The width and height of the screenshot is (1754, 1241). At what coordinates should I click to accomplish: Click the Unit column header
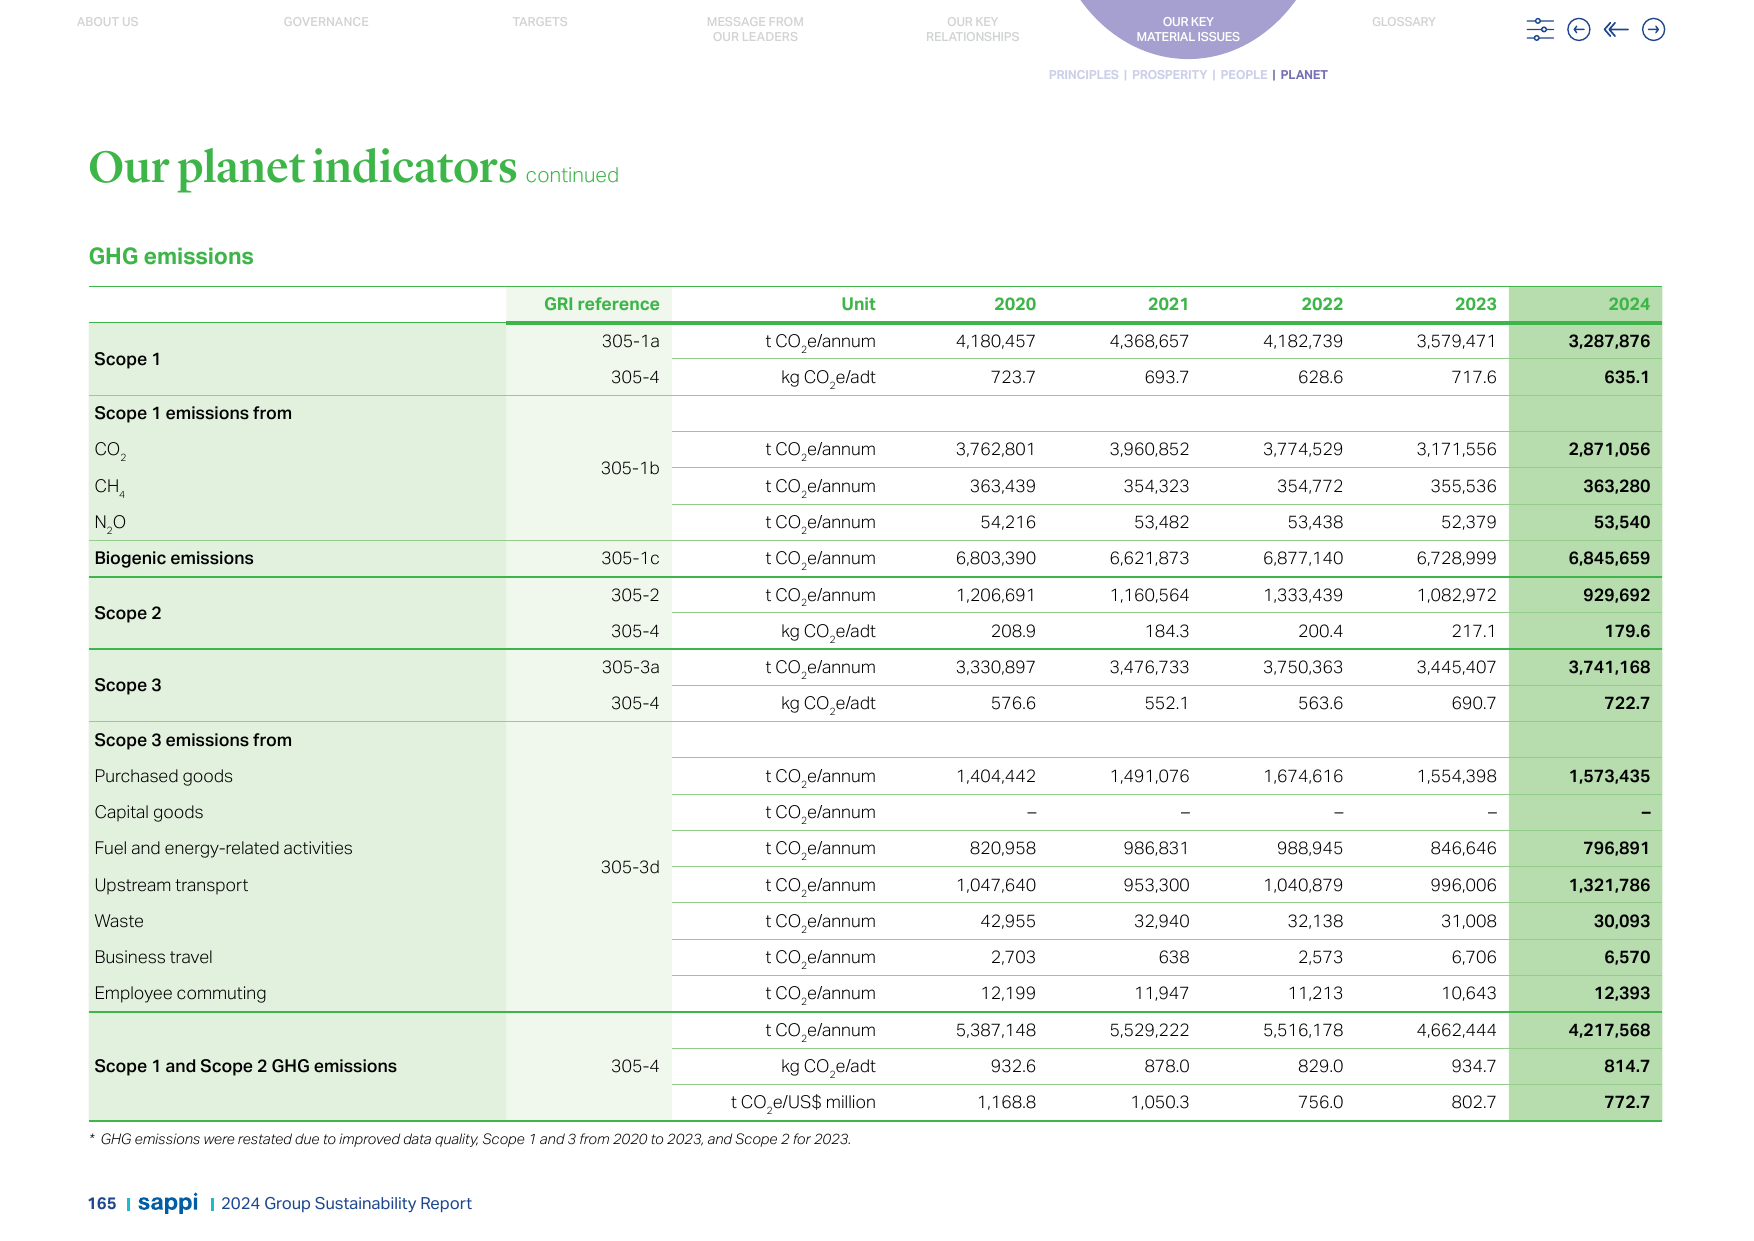click(x=858, y=304)
